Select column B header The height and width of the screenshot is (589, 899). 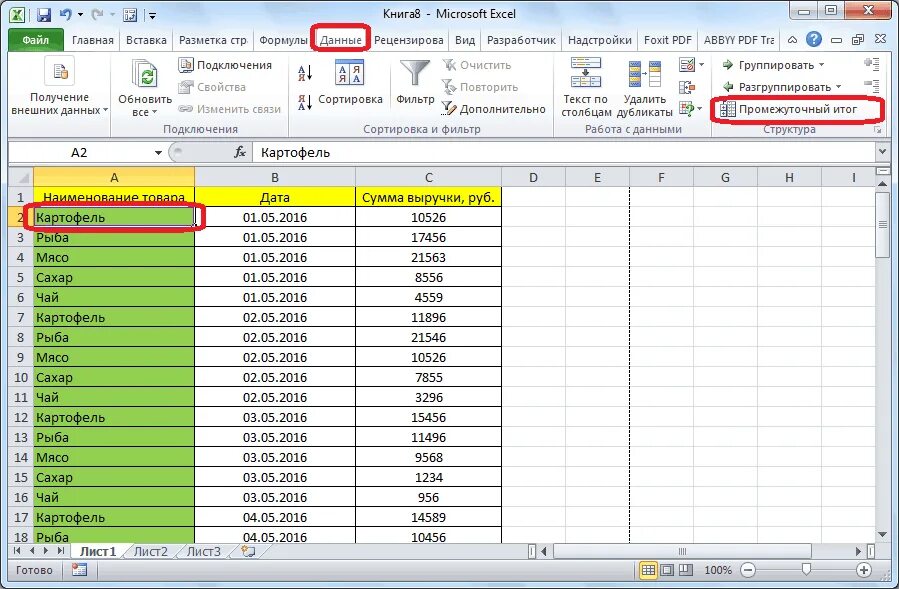point(275,177)
